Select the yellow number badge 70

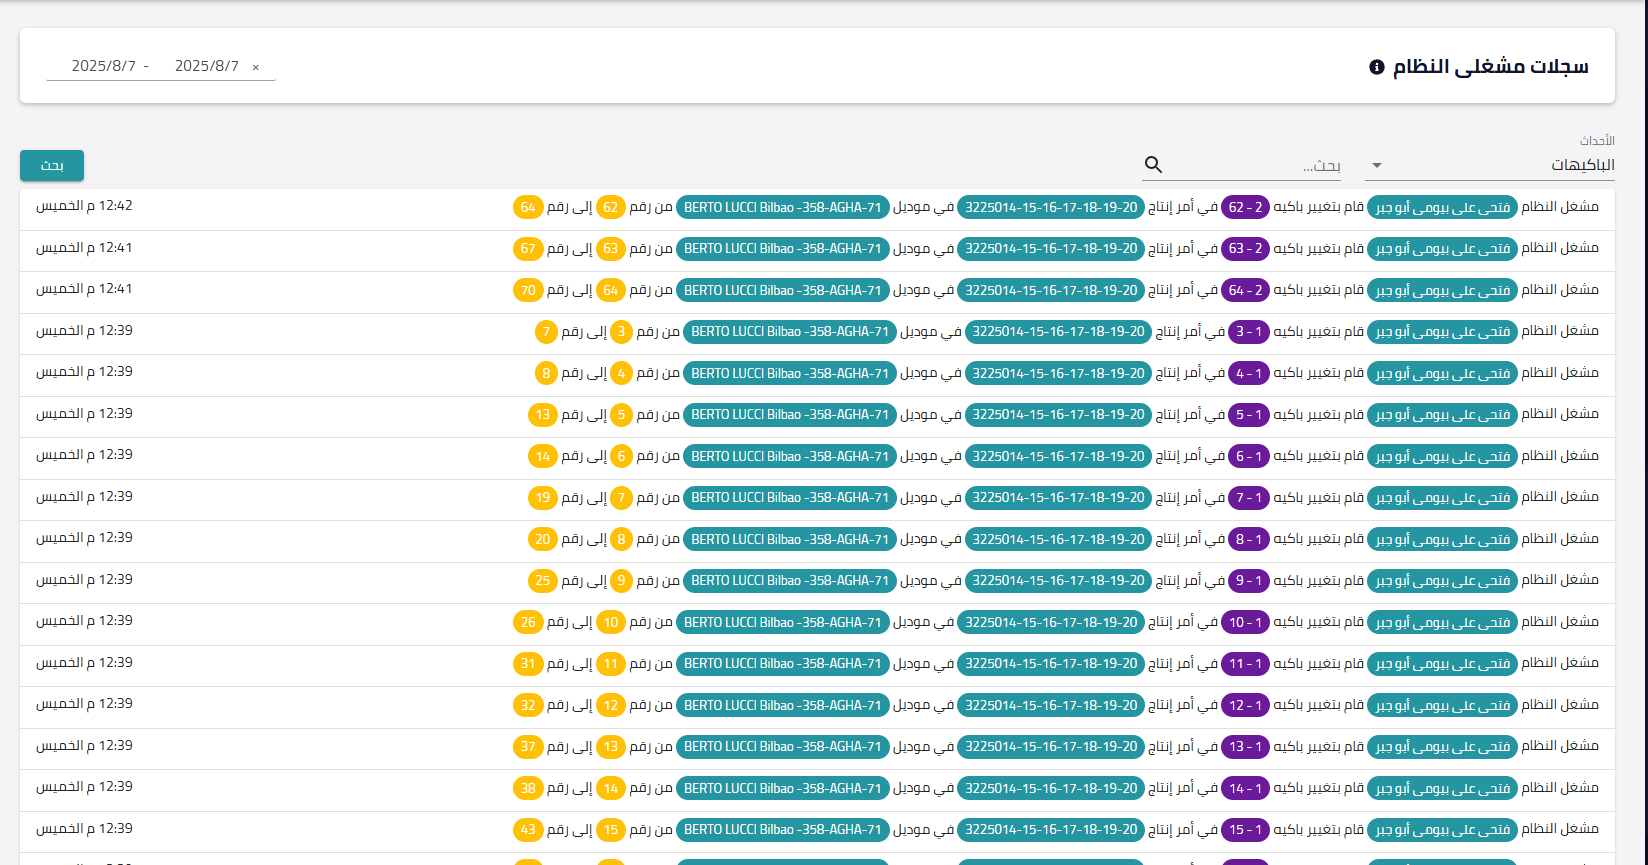pos(528,290)
